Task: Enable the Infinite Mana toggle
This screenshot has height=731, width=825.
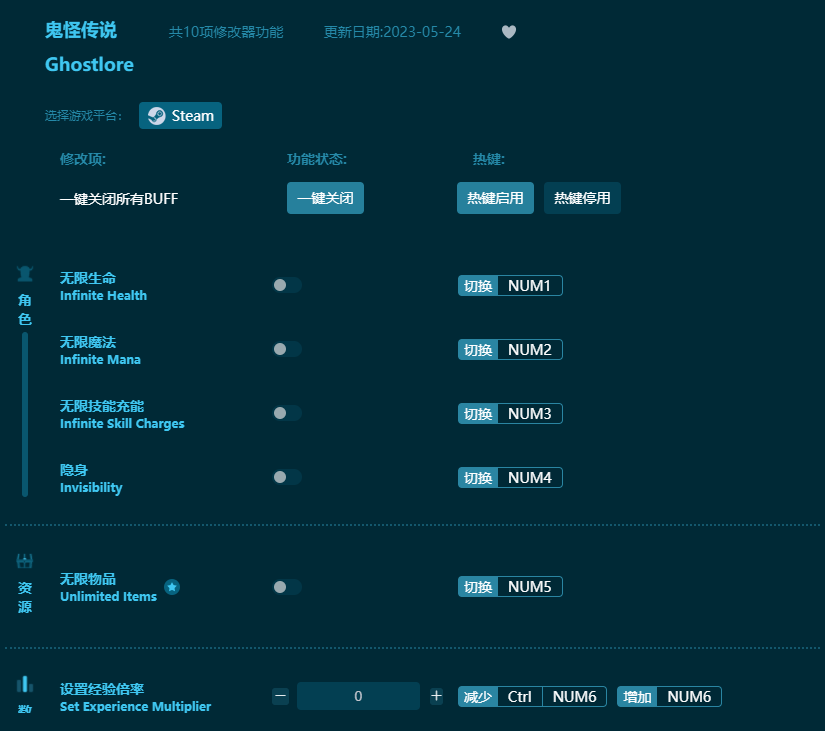Action: 287,349
